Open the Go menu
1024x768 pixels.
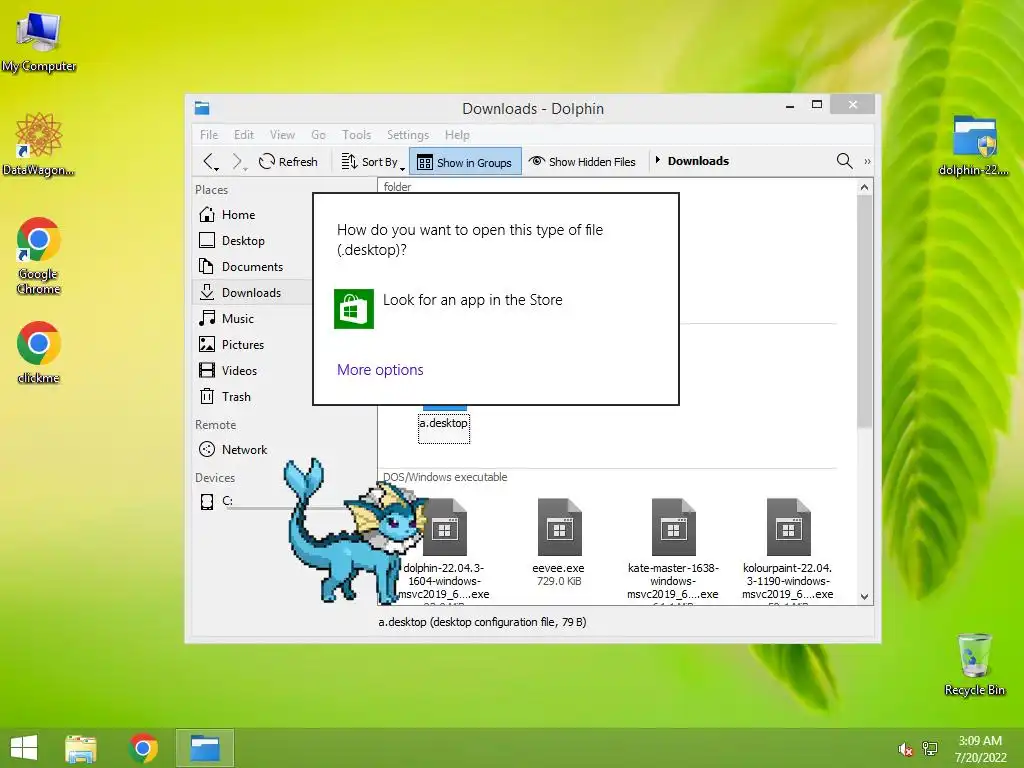click(318, 135)
